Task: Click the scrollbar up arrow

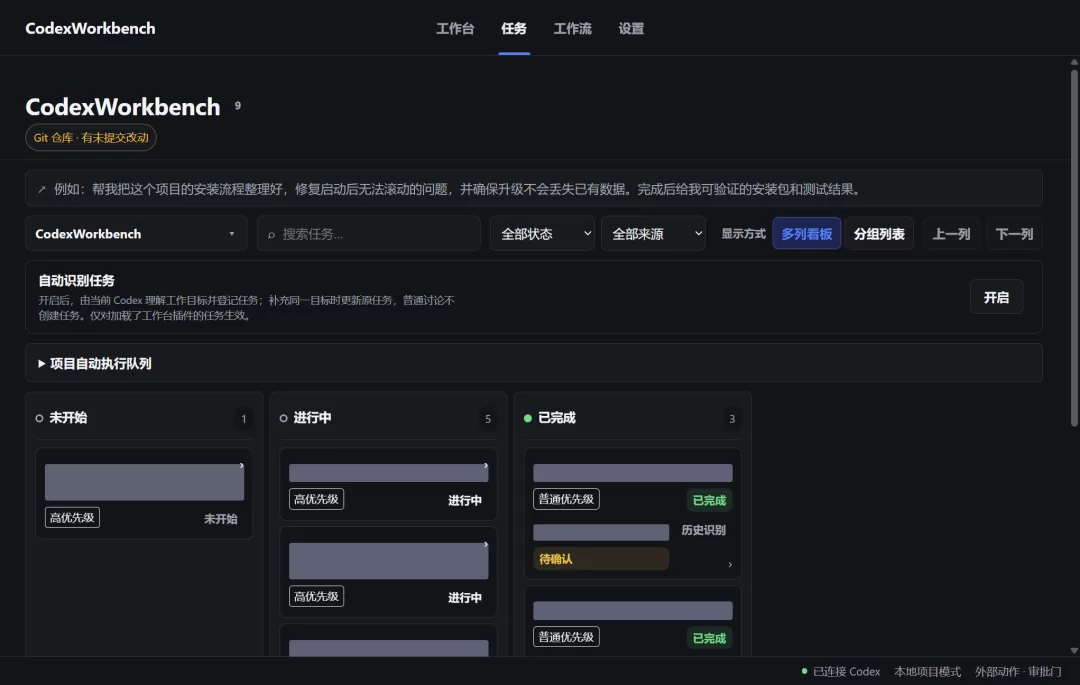Action: (x=1074, y=62)
